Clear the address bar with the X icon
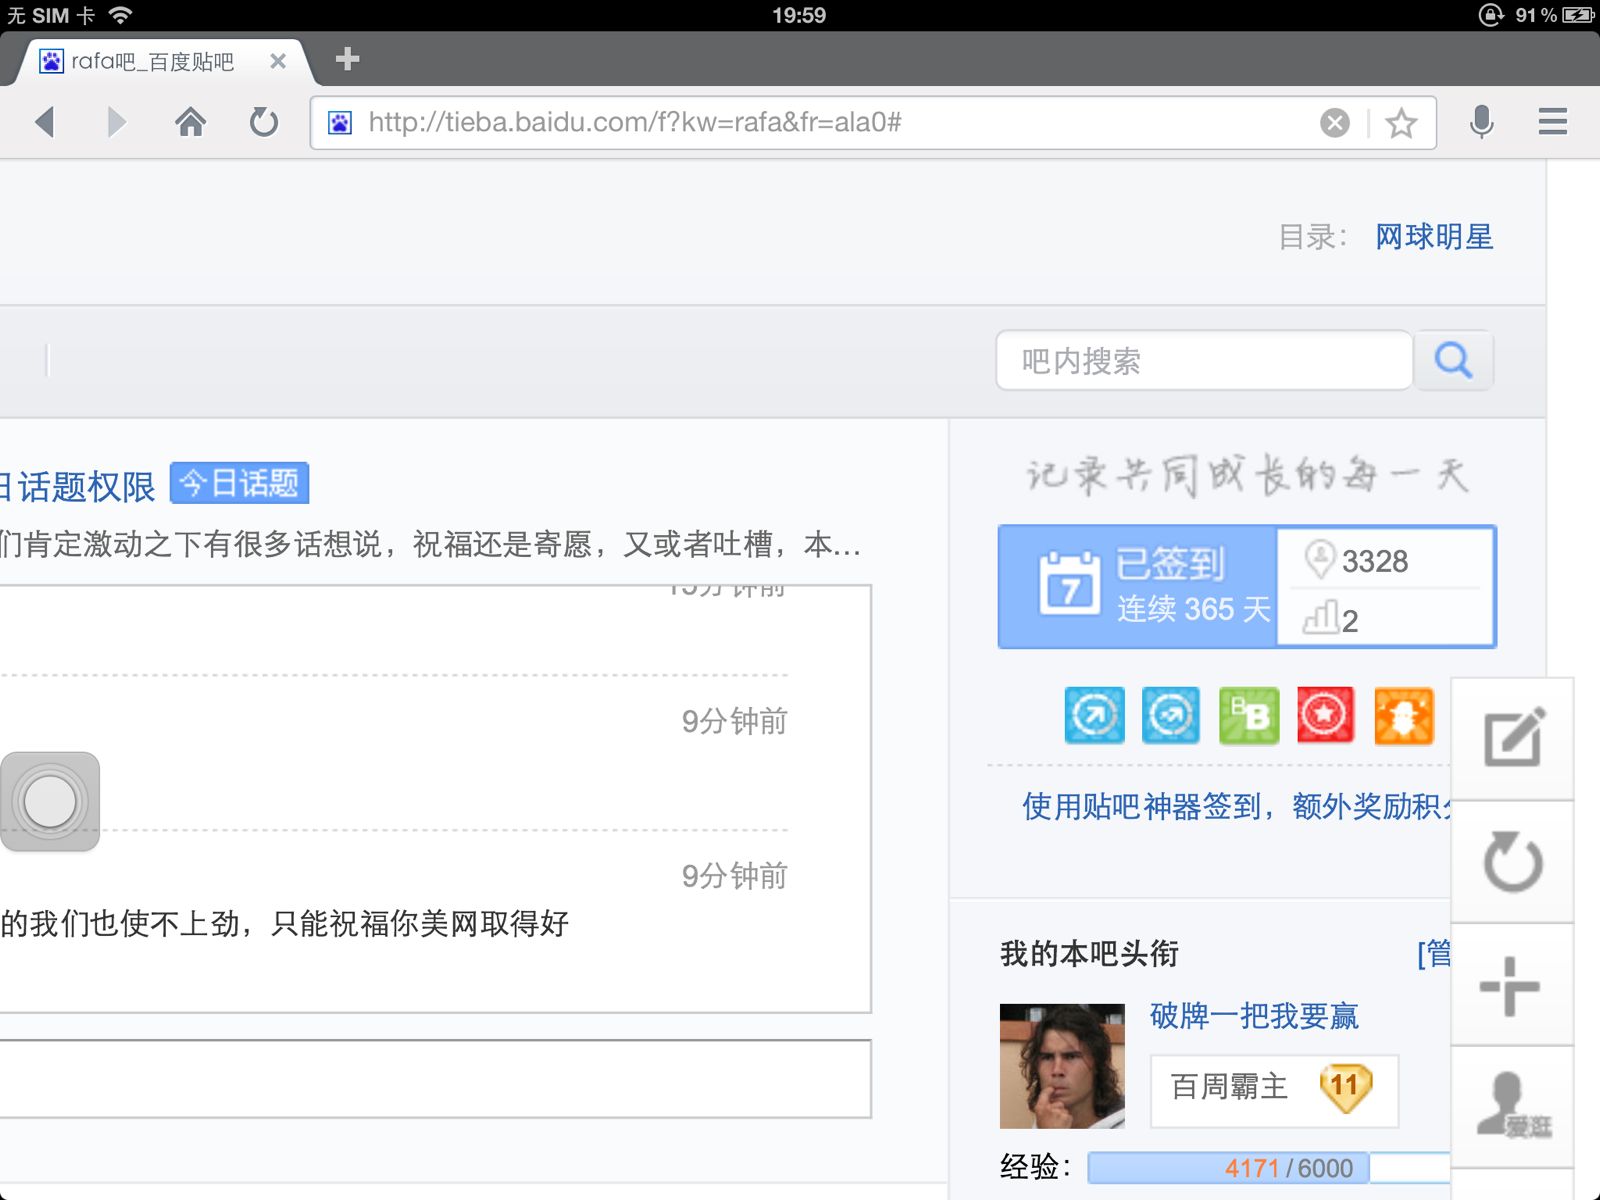The width and height of the screenshot is (1600, 1200). click(x=1335, y=123)
